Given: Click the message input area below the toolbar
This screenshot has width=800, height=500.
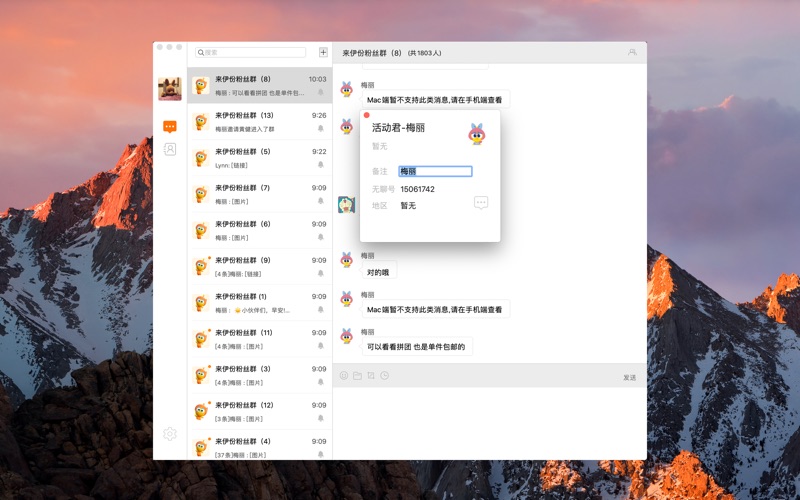Looking at the screenshot, I should (x=490, y=422).
